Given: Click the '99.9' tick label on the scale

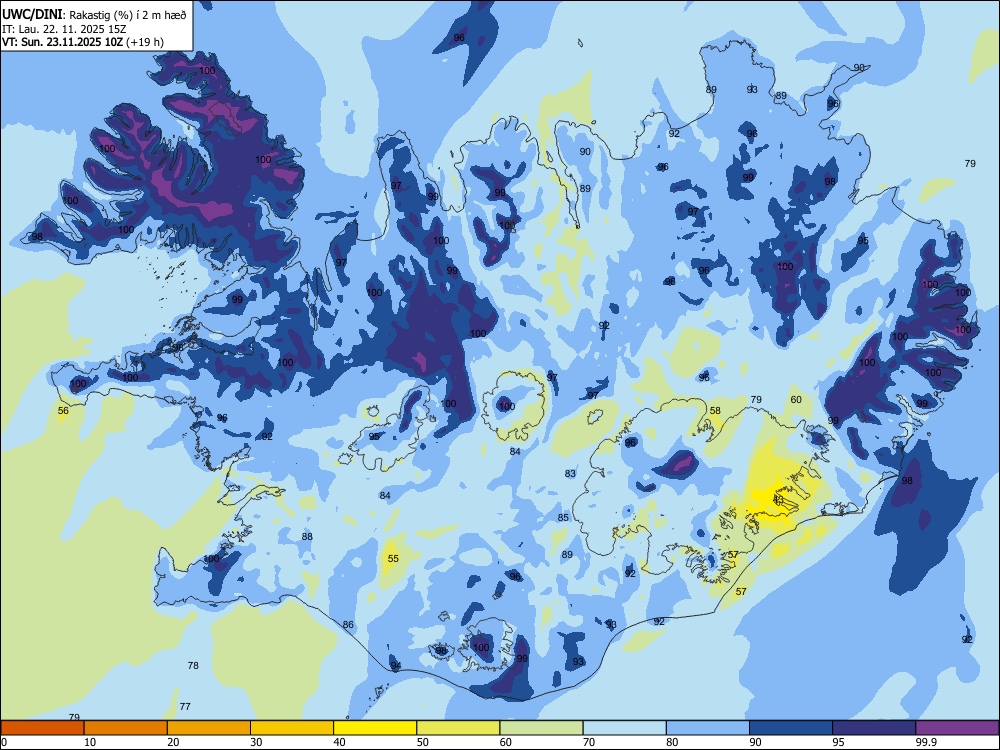Looking at the screenshot, I should [x=925, y=742].
